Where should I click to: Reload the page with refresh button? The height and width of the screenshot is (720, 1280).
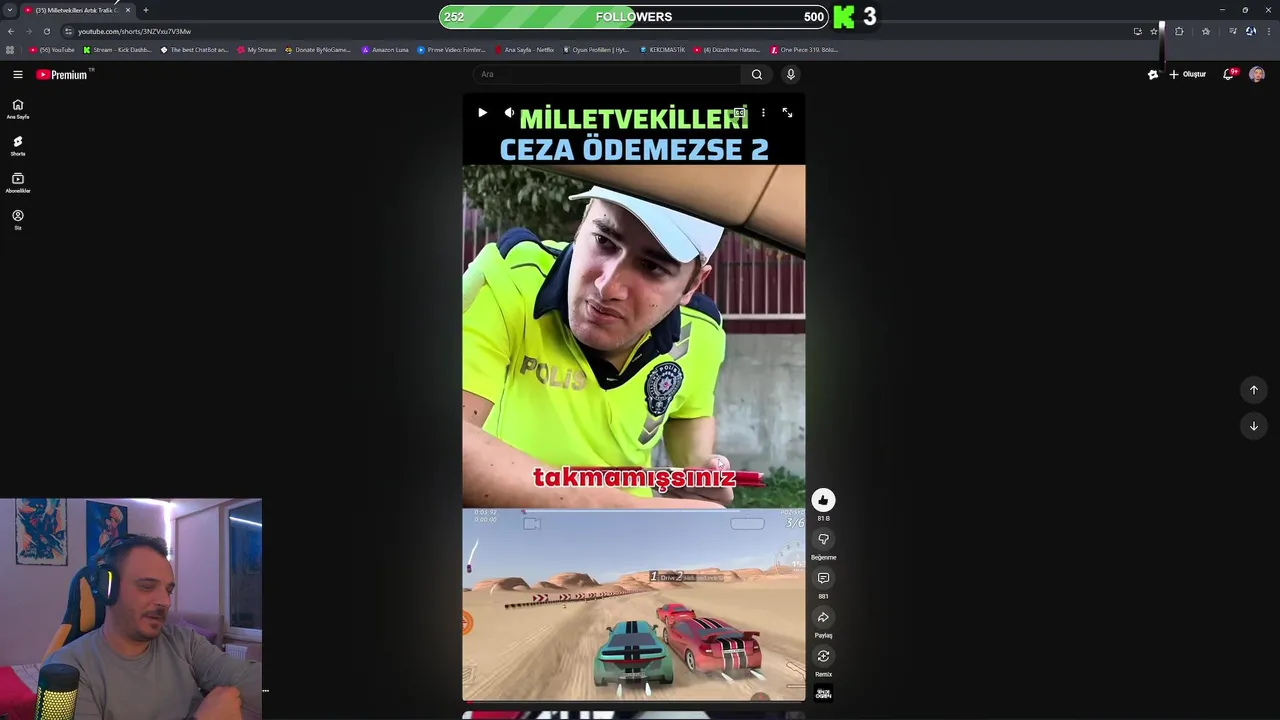pos(46,31)
